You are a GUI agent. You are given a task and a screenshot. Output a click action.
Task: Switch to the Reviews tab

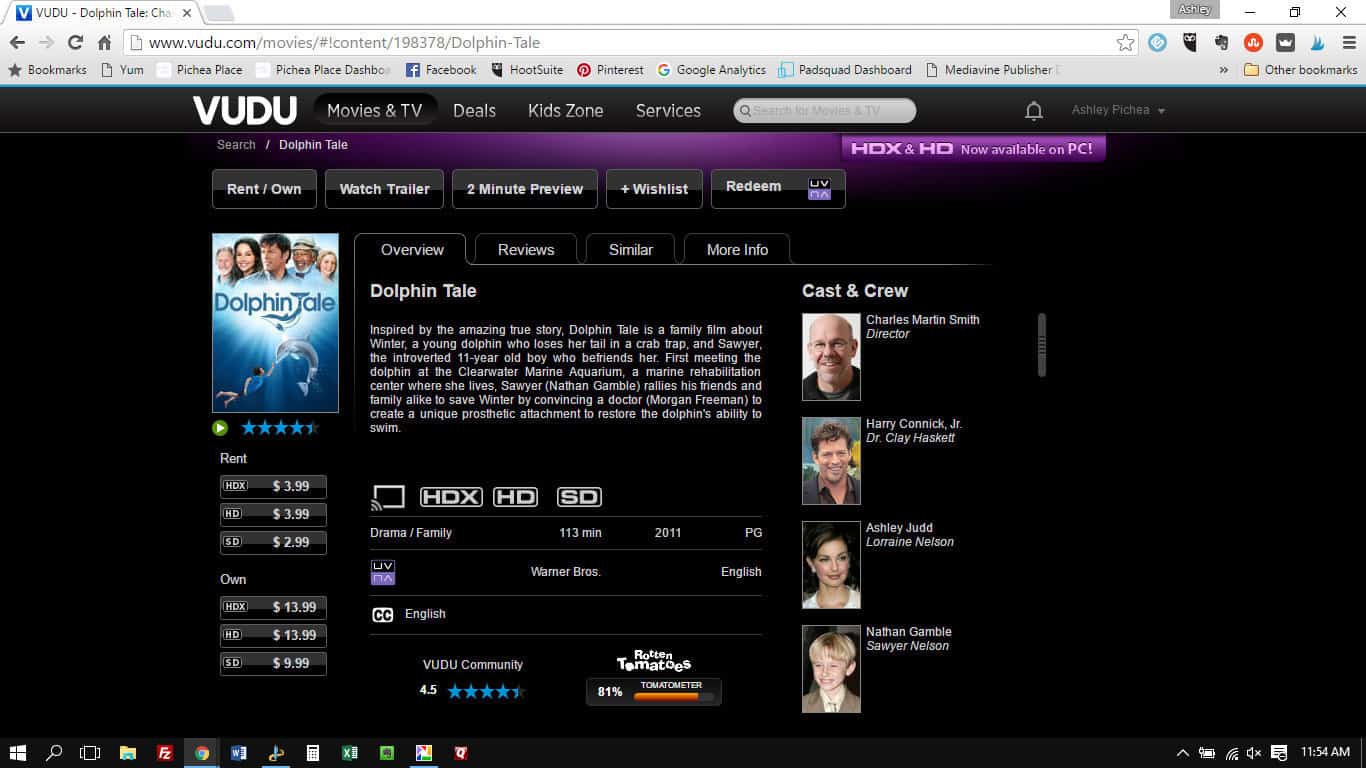526,250
